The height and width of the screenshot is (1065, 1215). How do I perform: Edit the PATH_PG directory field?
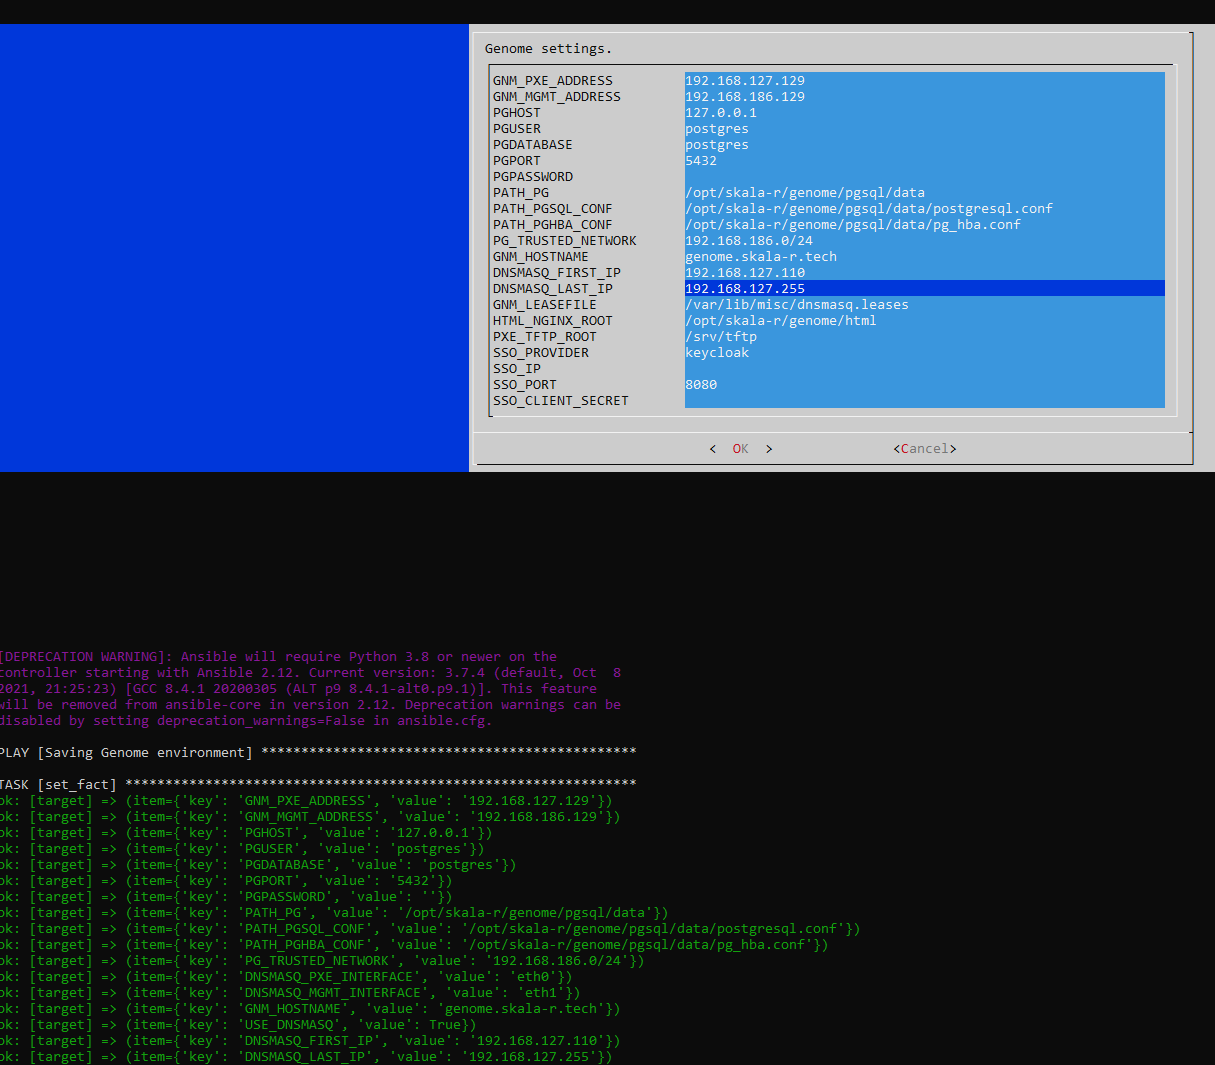coord(924,193)
